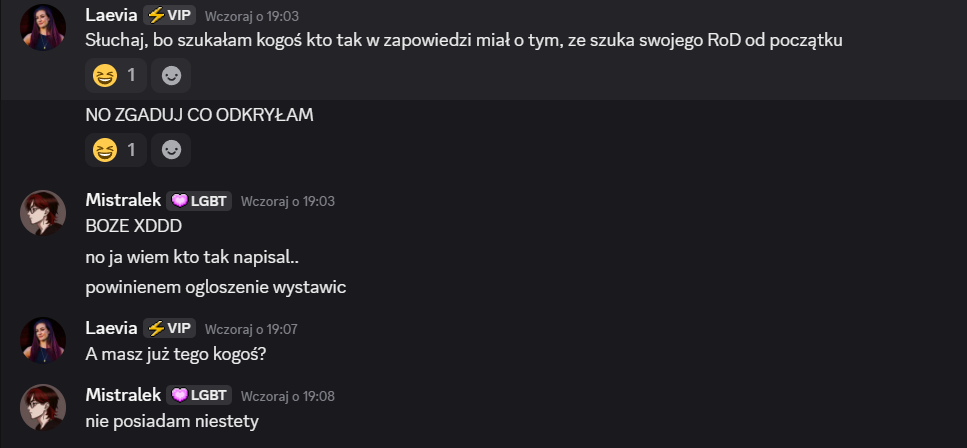Click the LGBT heart badge at 19:03
967x448 pixels.
click(x=199, y=201)
